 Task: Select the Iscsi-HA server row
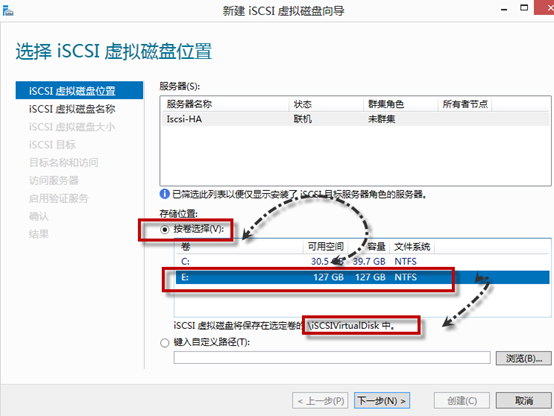[x=355, y=119]
